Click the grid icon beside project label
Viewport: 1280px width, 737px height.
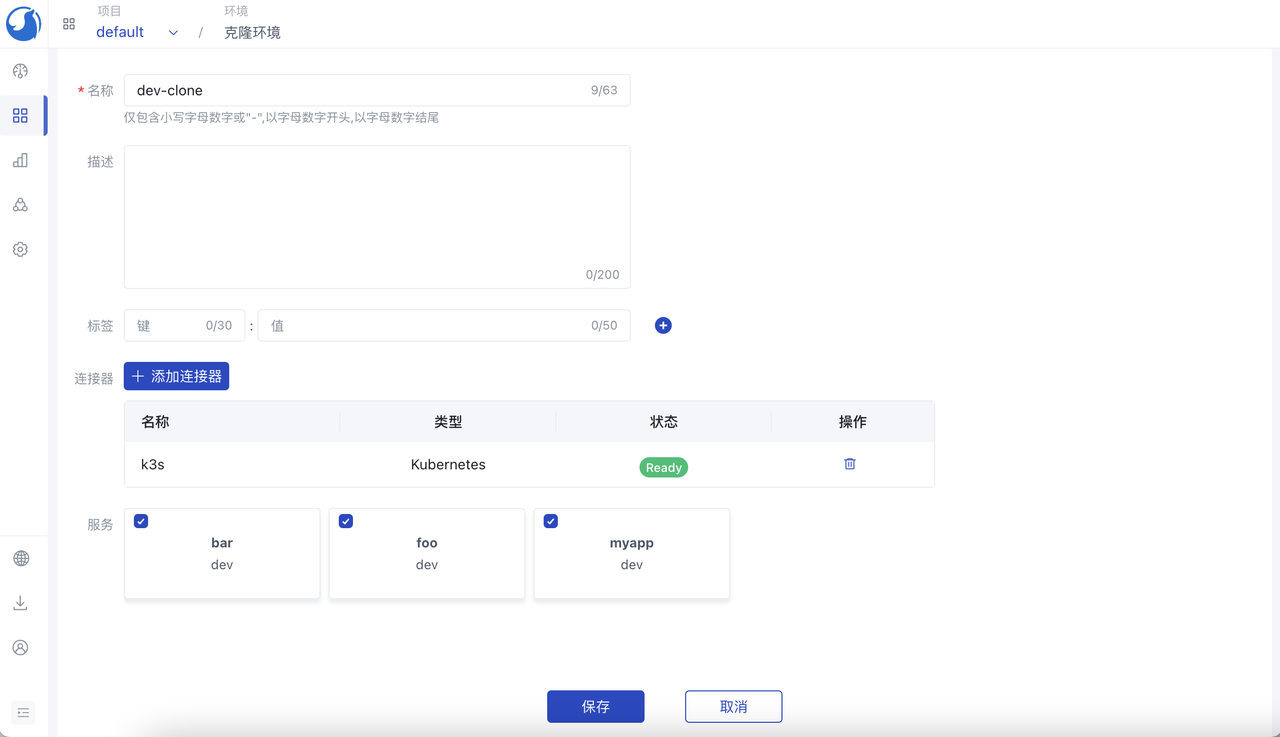pyautogui.click(x=69, y=24)
